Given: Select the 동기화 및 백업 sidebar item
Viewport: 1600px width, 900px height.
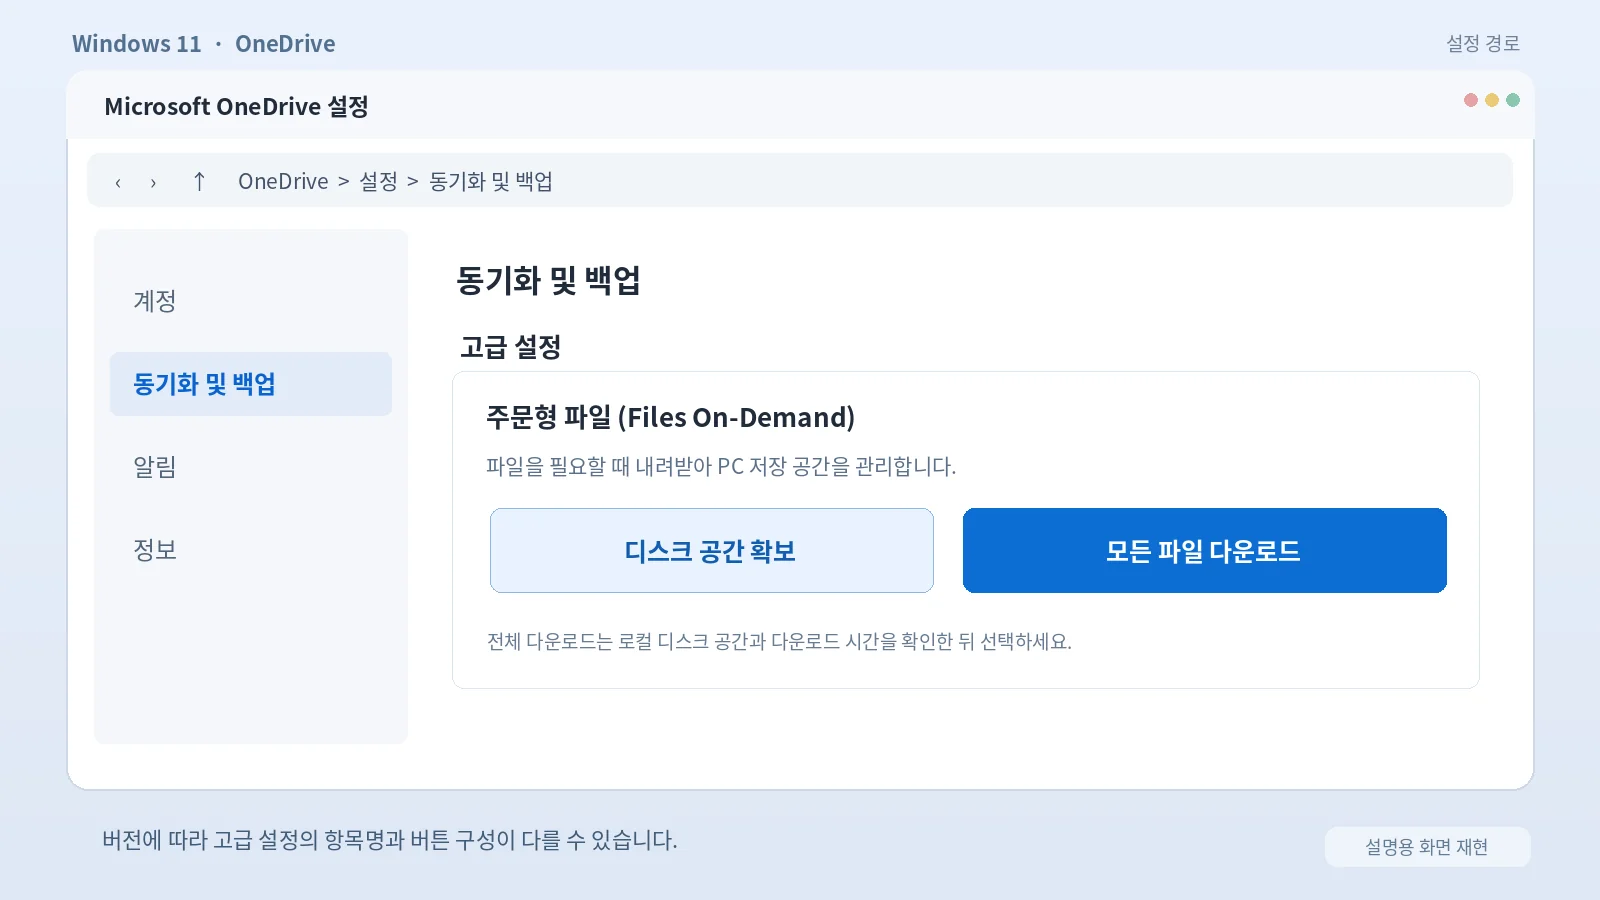Looking at the screenshot, I should 251,384.
